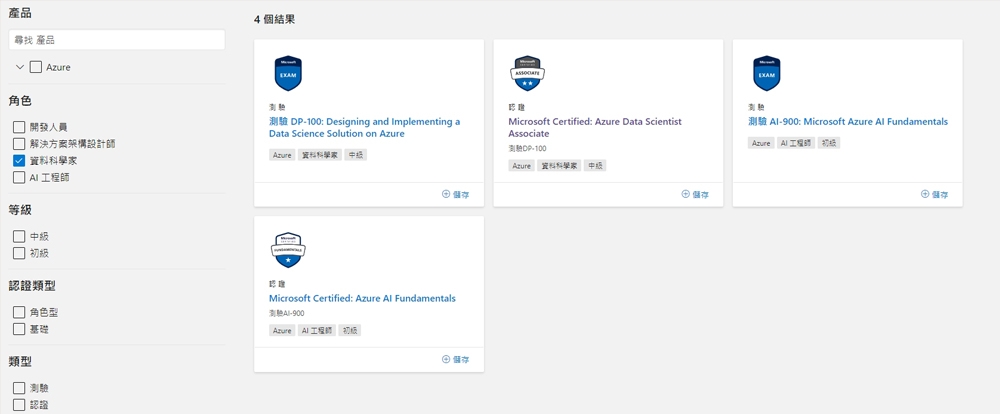
Task: Click 中級 tag on Data Scientist Associate card
Action: [x=594, y=166]
